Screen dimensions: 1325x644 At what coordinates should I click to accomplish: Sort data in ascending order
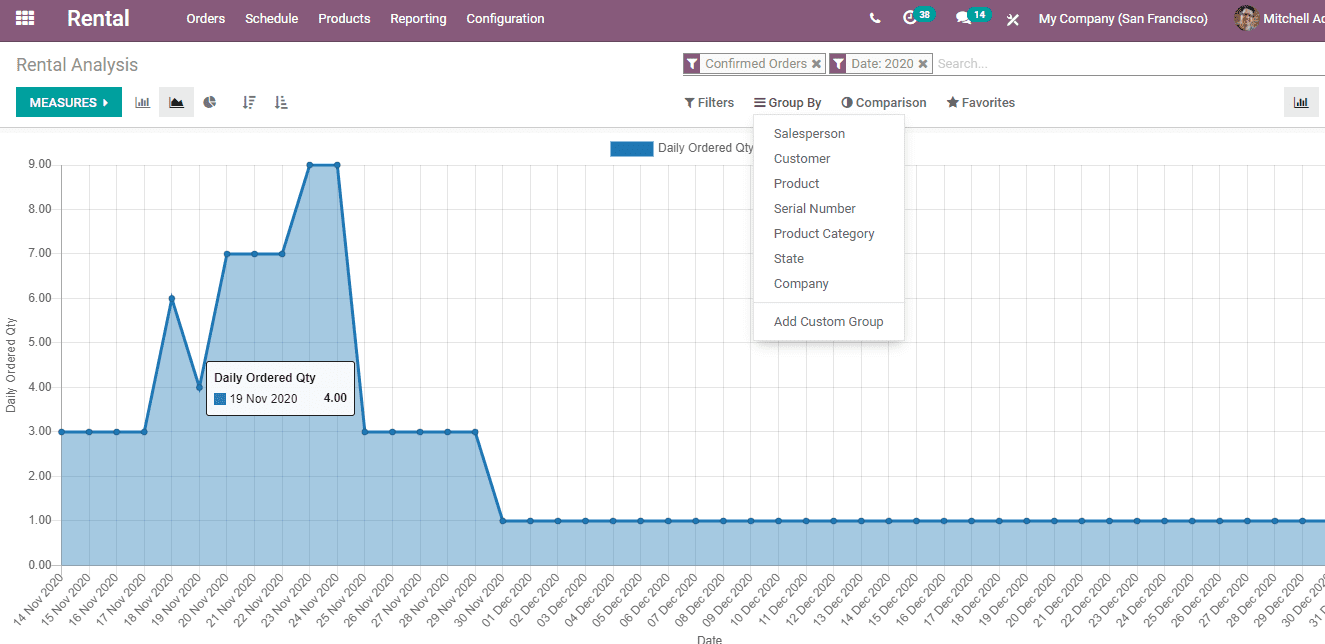(x=281, y=102)
